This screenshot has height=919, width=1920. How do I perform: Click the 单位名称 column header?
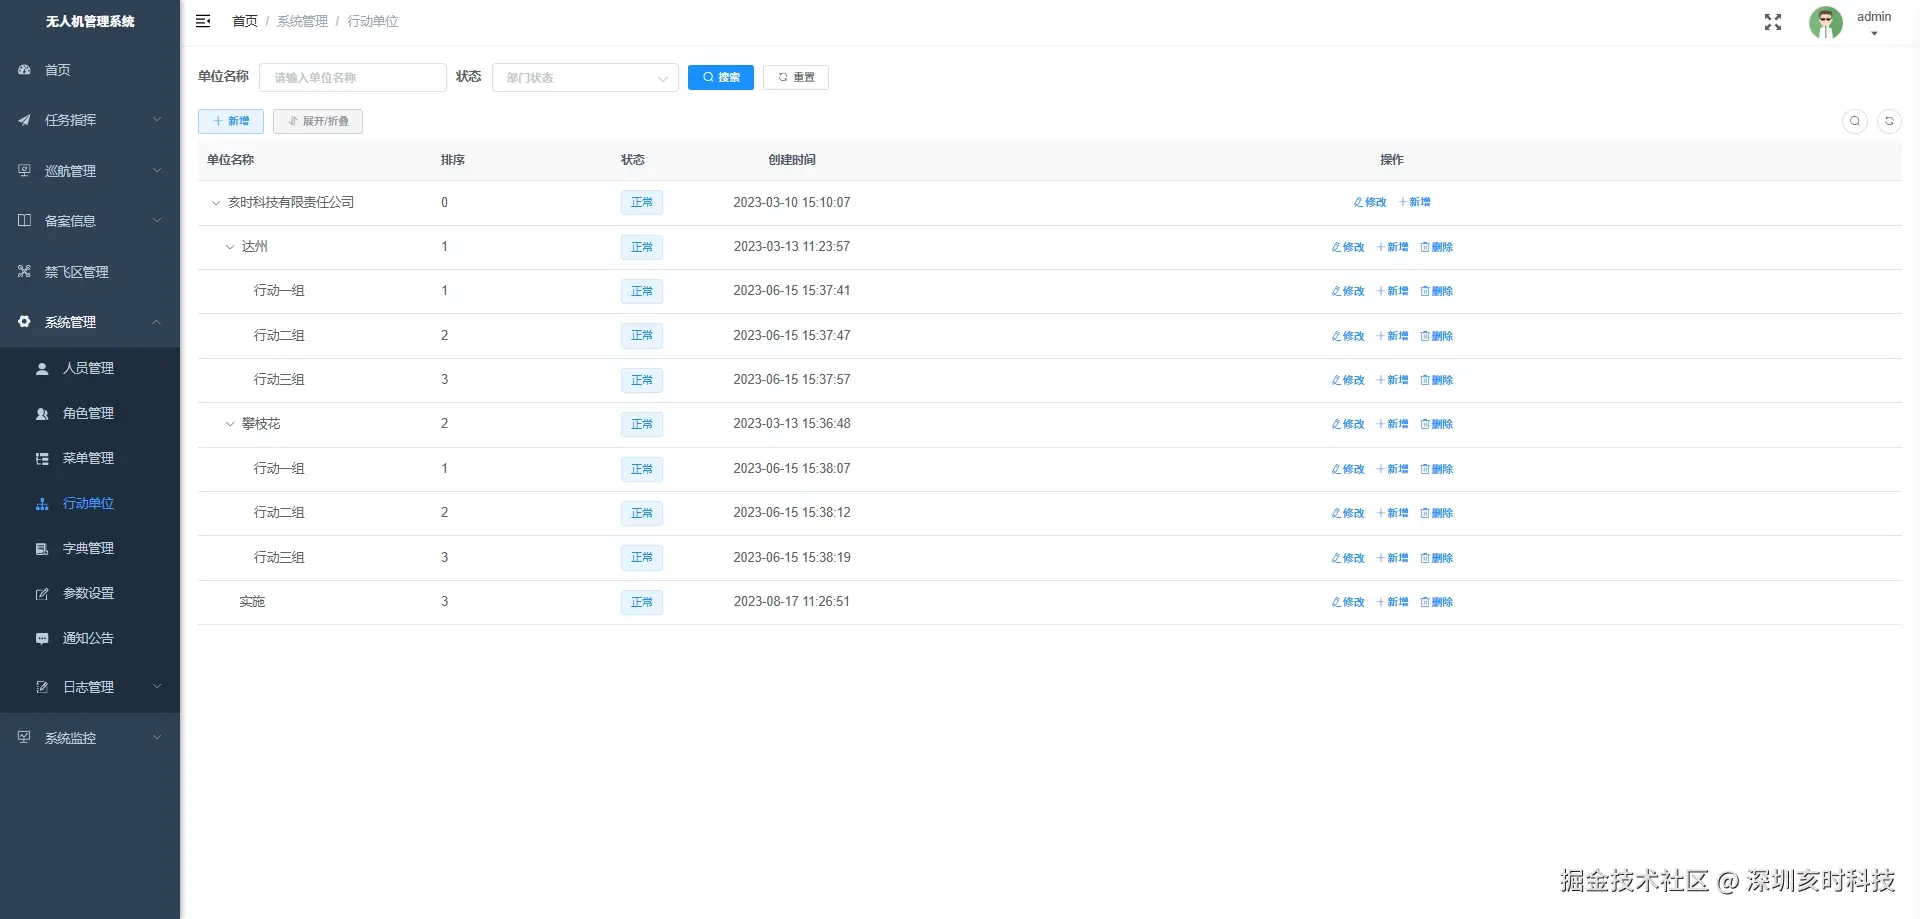pos(231,160)
